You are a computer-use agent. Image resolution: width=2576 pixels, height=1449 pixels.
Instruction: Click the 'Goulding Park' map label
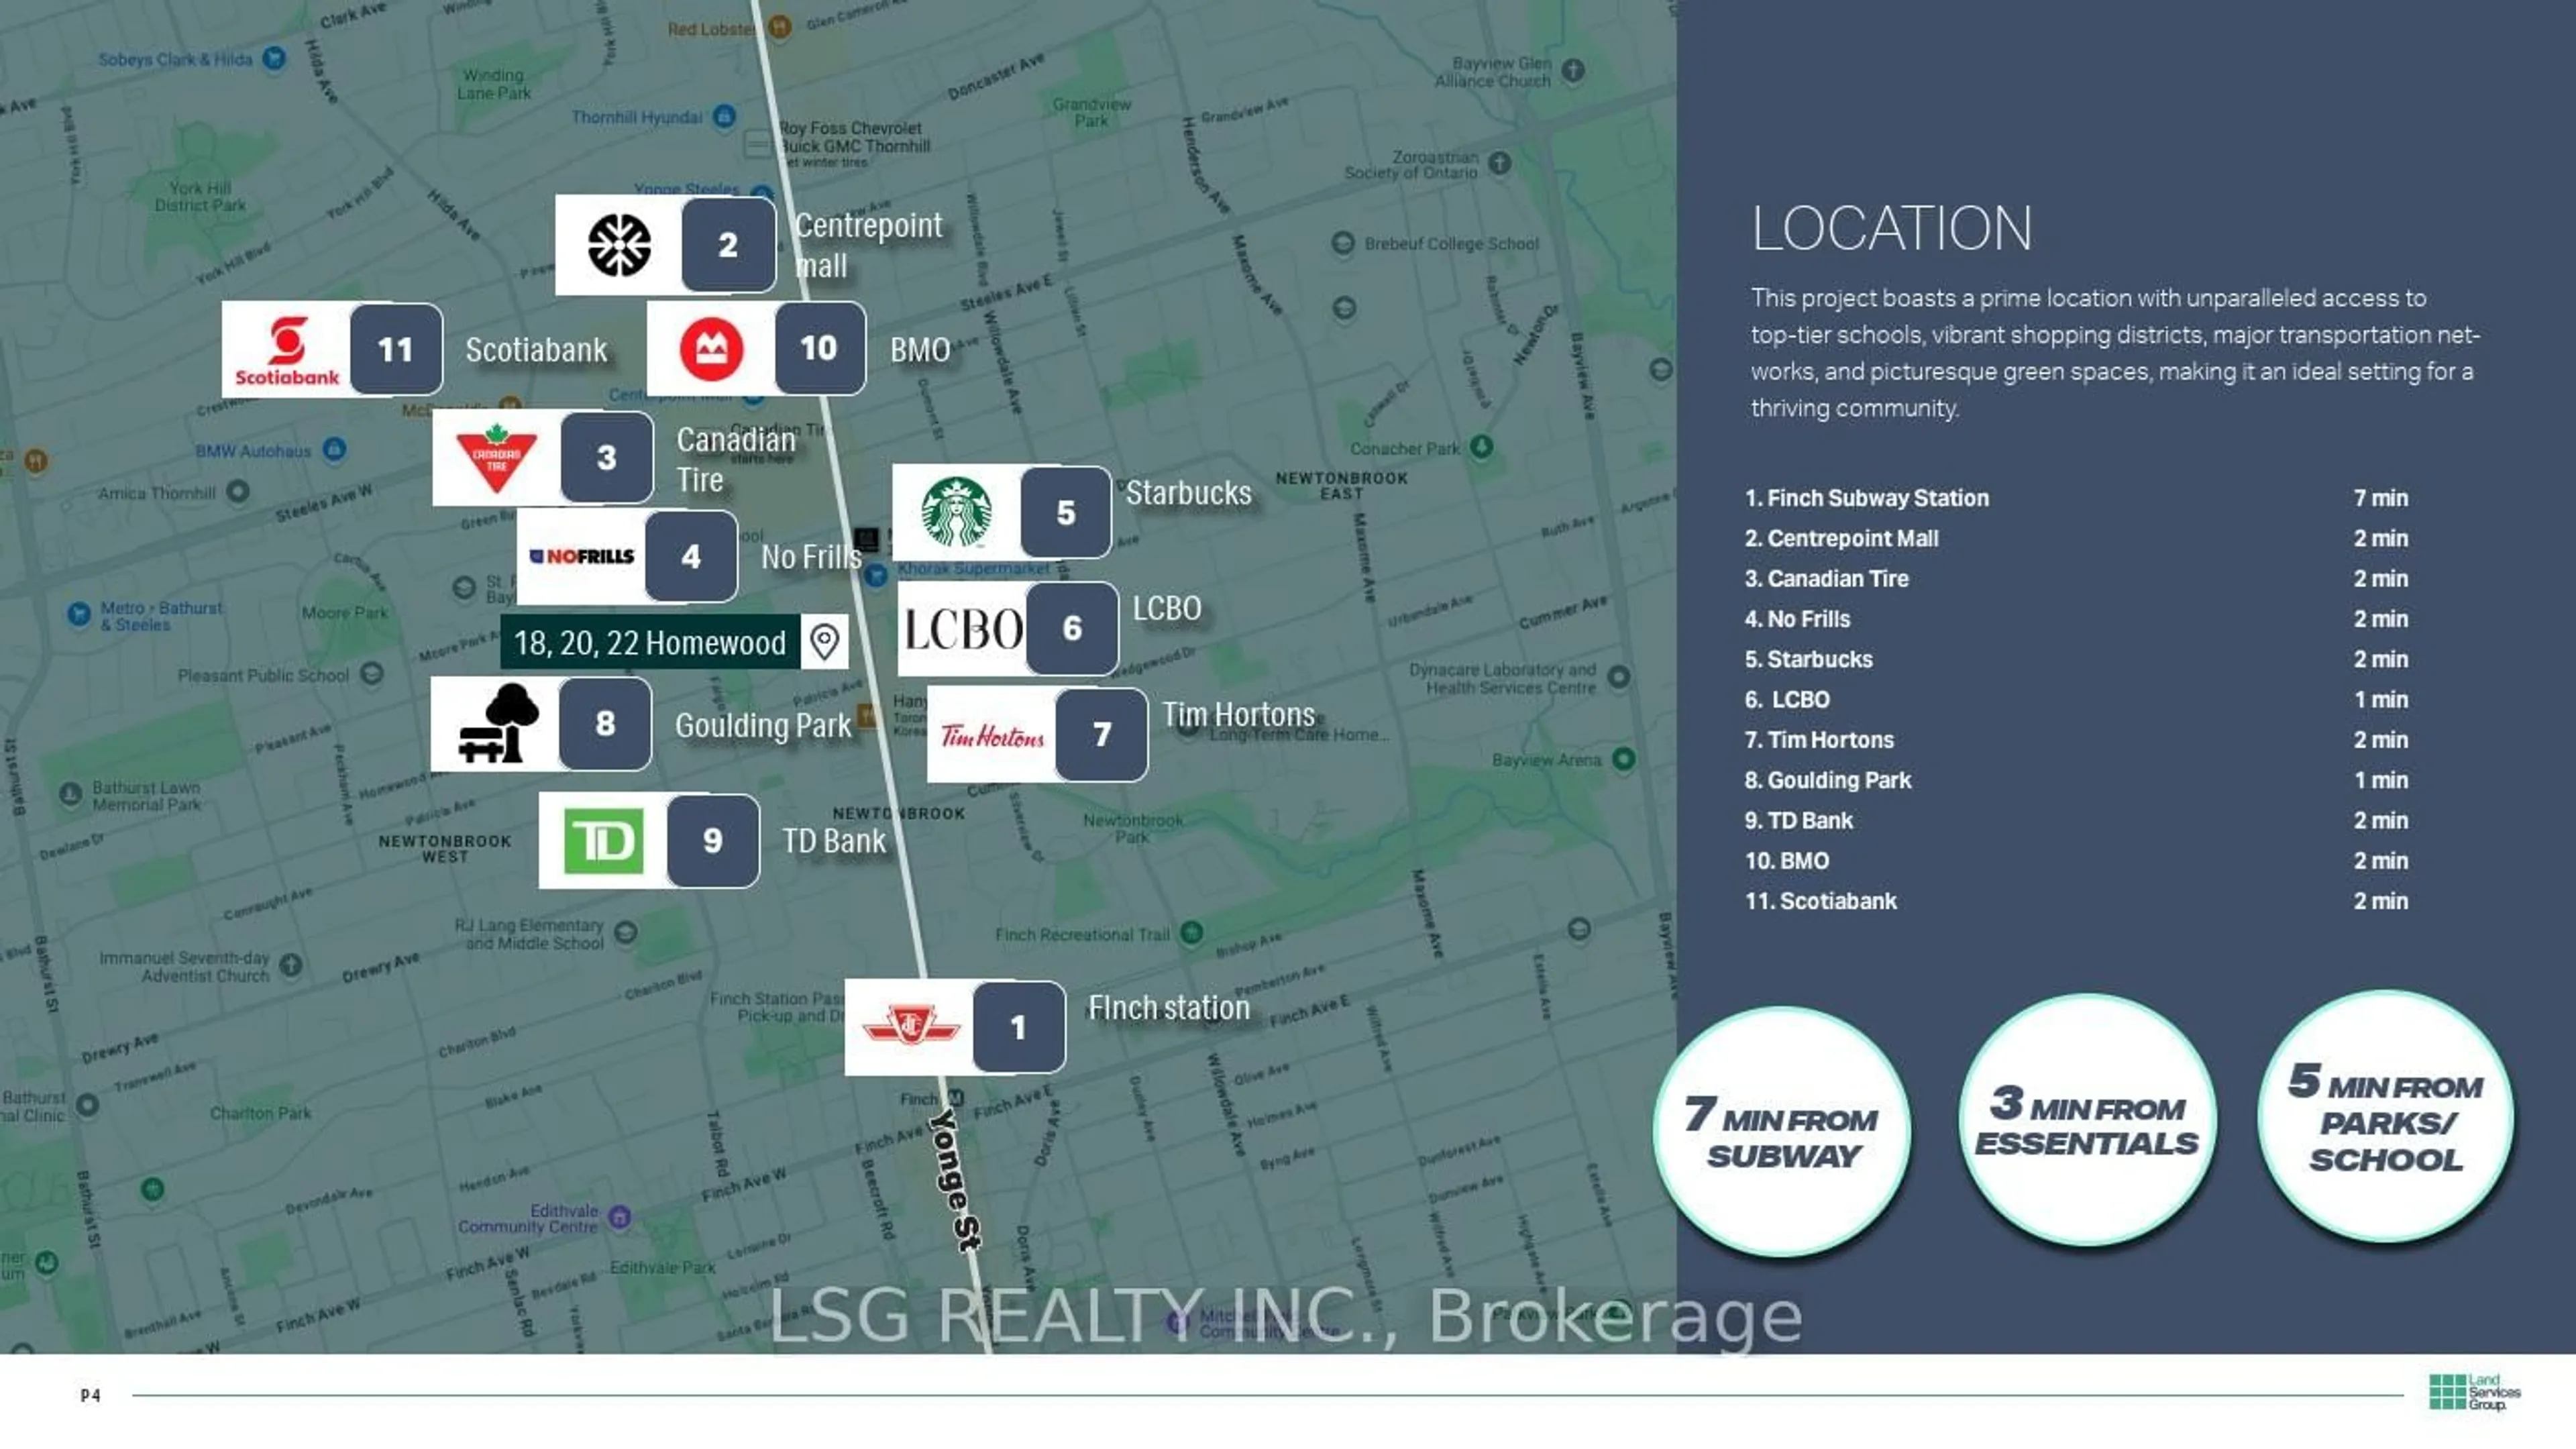click(763, 726)
